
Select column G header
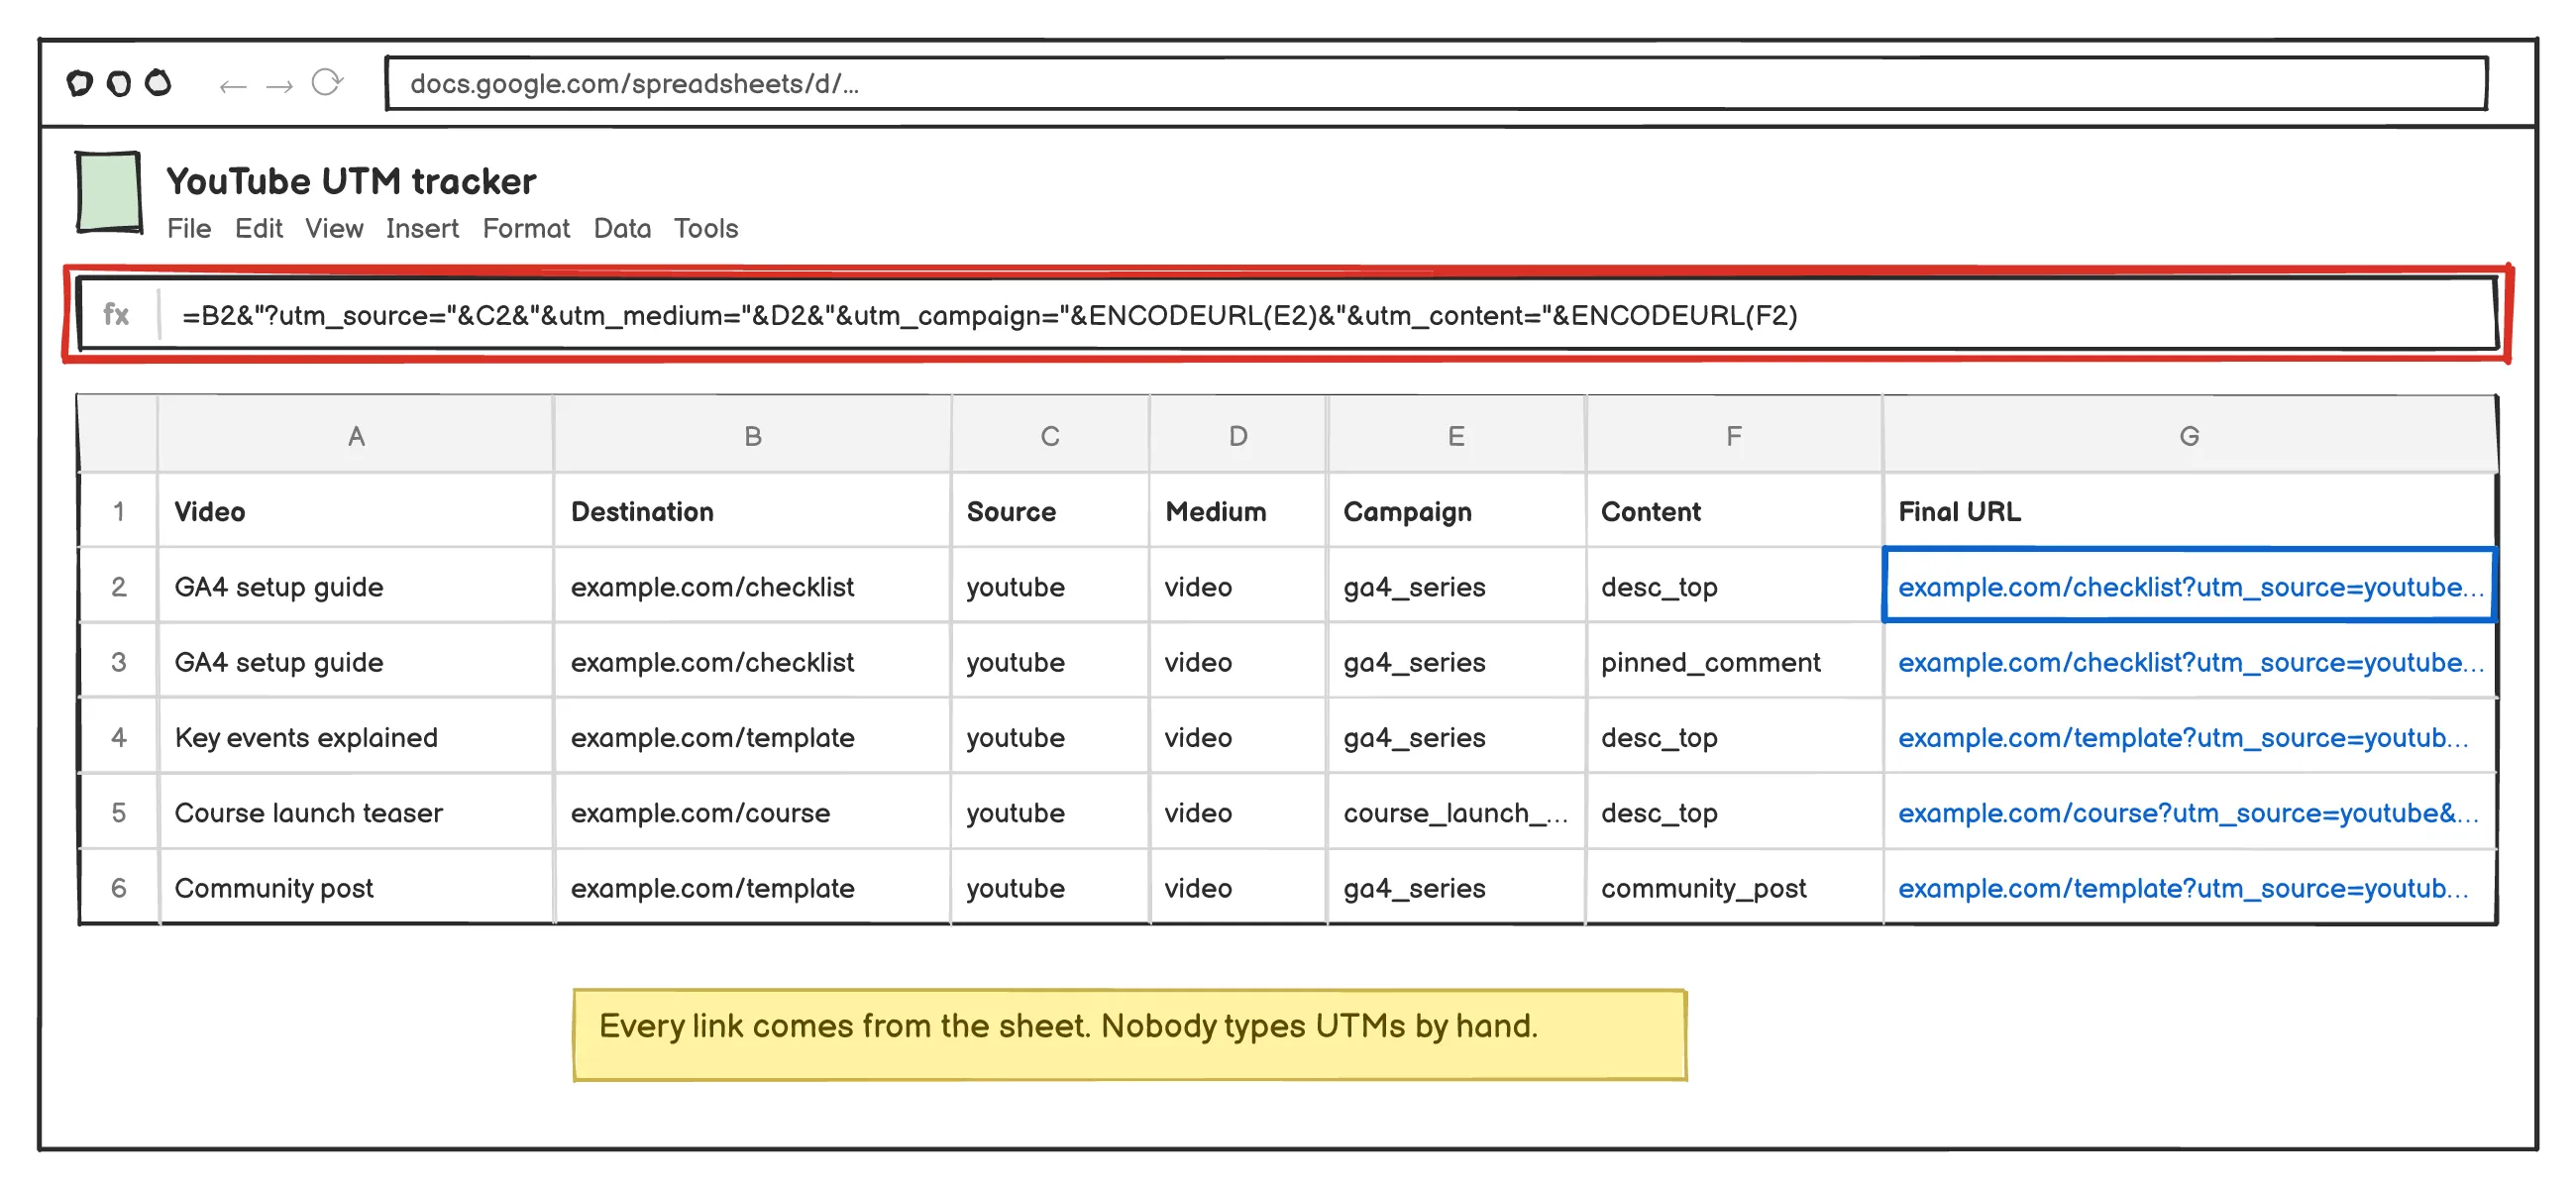2189,435
